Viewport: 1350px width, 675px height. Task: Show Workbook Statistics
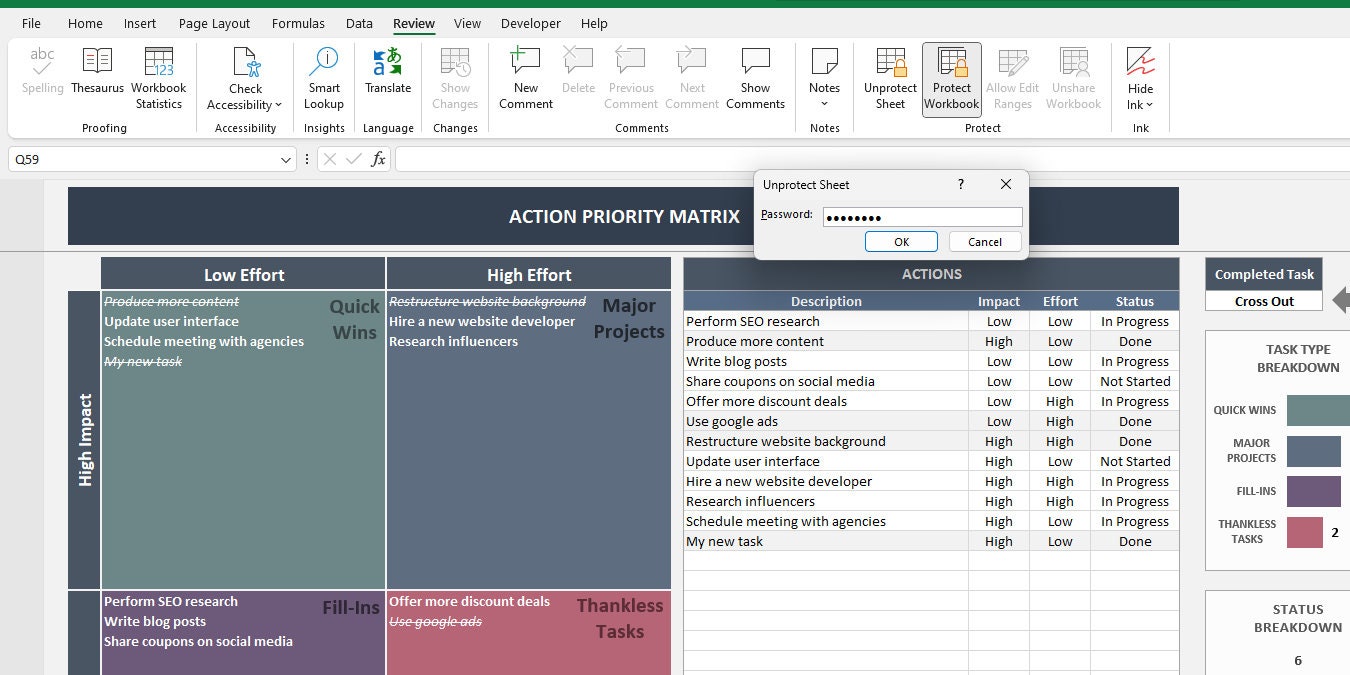158,77
